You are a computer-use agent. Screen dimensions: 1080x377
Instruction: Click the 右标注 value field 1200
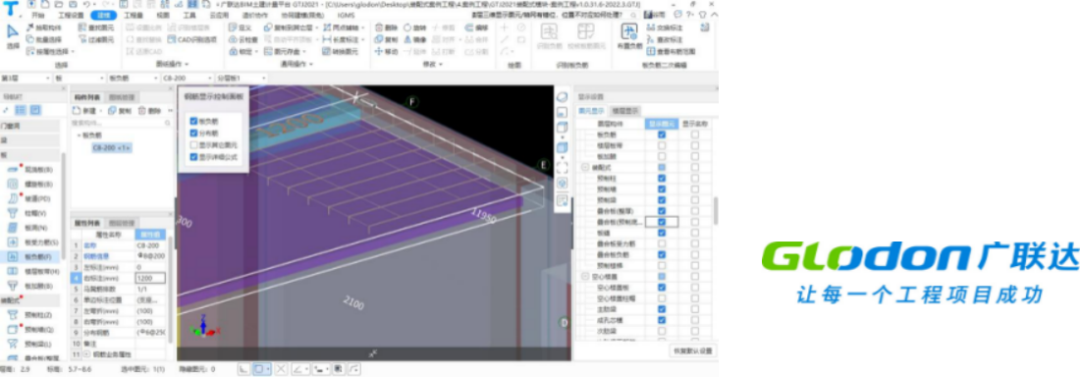[x=149, y=278]
